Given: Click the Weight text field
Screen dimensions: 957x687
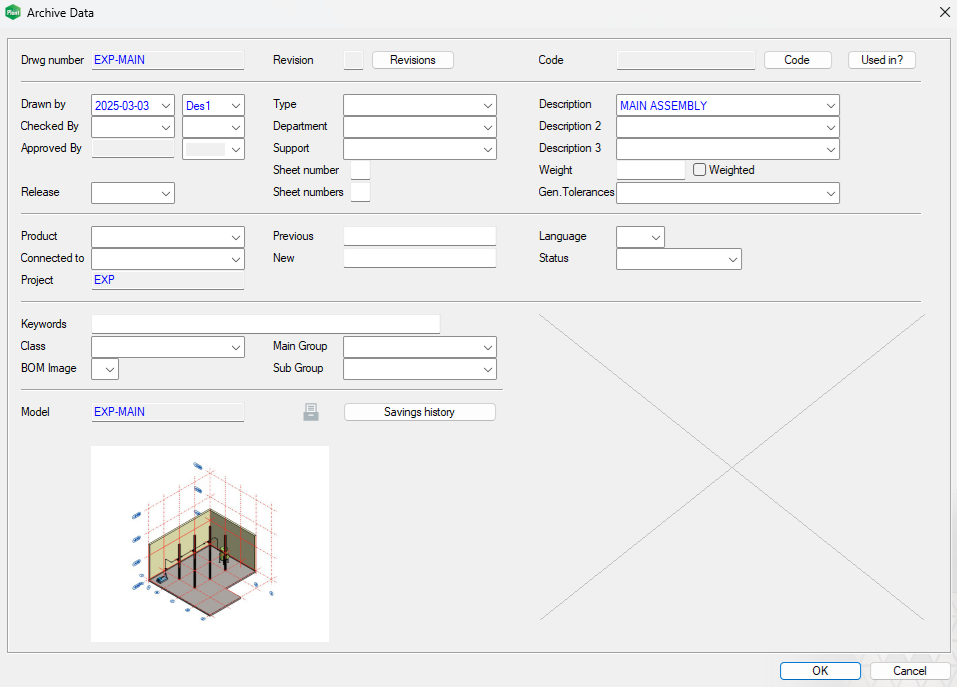Looking at the screenshot, I should pyautogui.click(x=650, y=170).
